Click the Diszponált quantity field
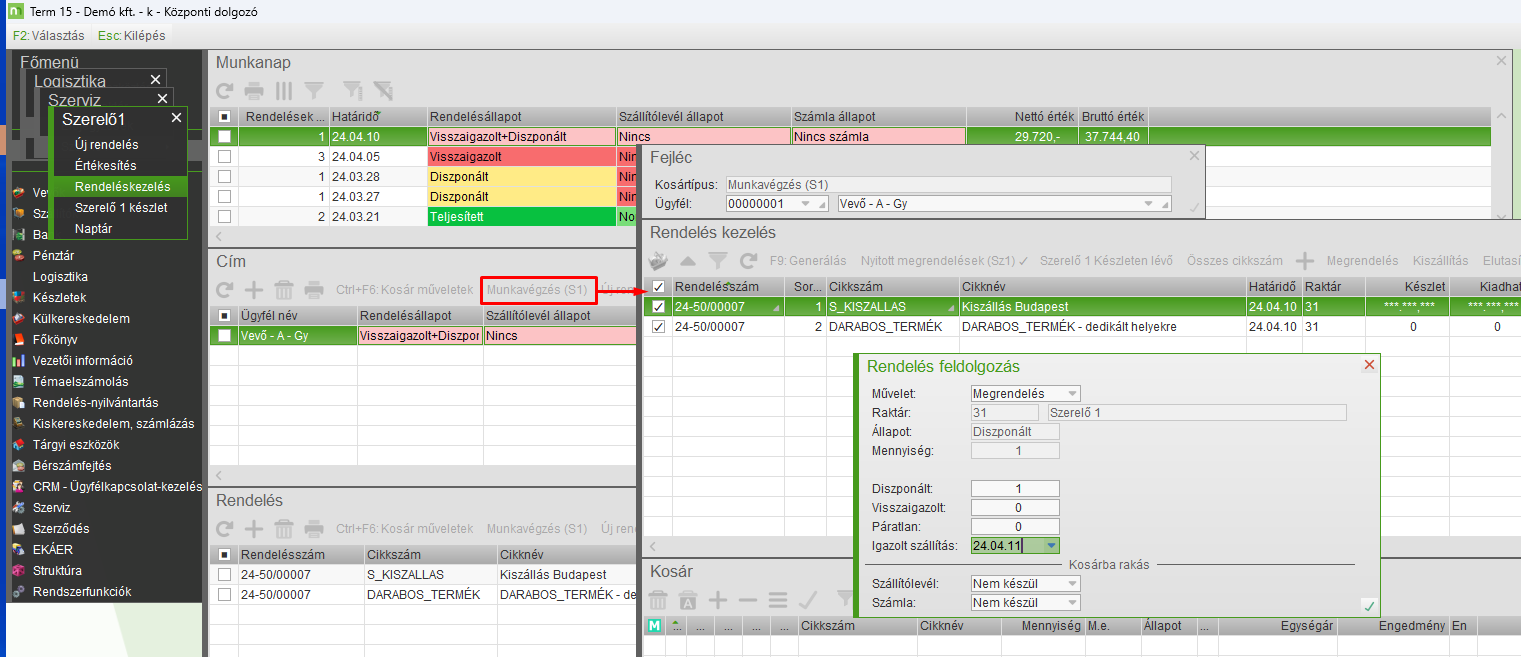Image resolution: width=1521 pixels, height=657 pixels. (1015, 489)
